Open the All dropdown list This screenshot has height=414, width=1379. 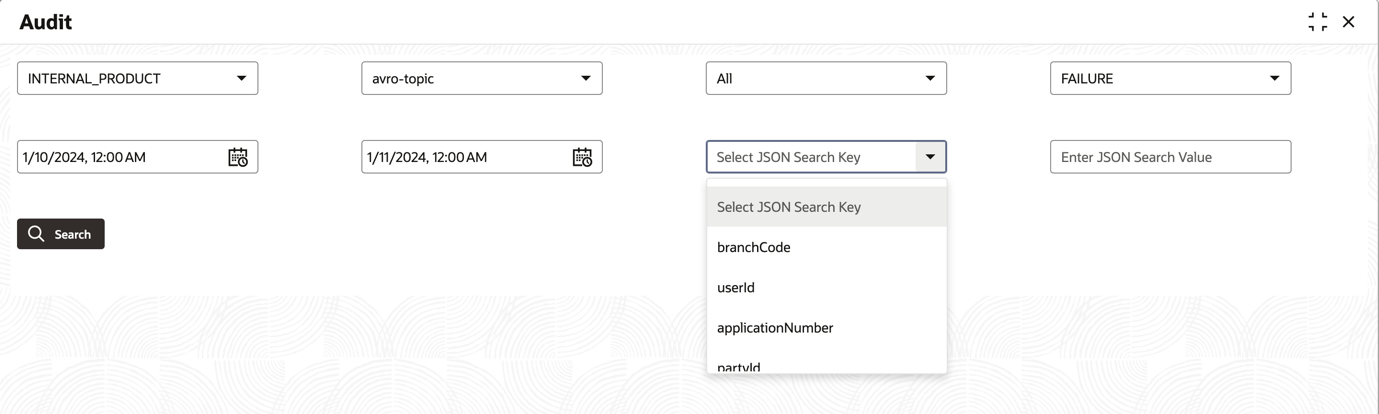tap(826, 78)
